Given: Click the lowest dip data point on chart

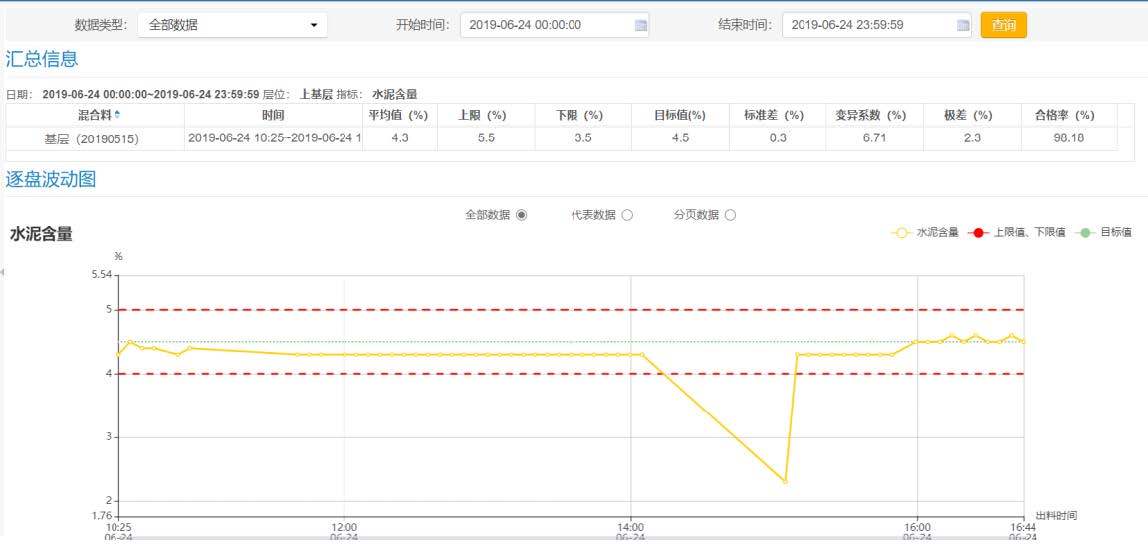Looking at the screenshot, I should click(785, 482).
